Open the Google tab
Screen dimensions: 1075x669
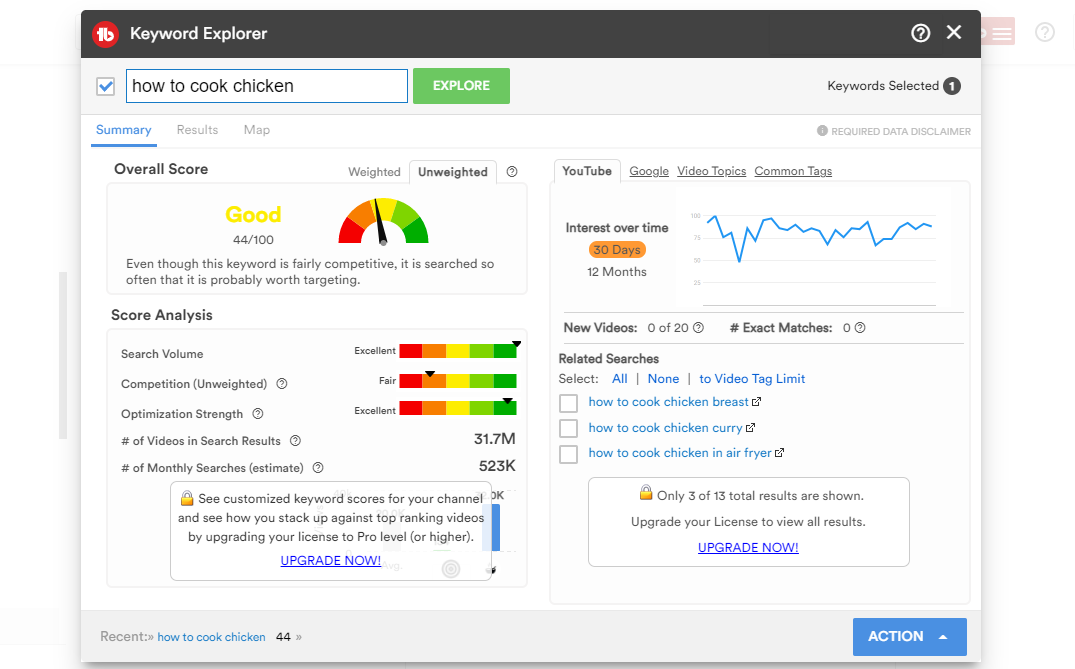point(649,171)
